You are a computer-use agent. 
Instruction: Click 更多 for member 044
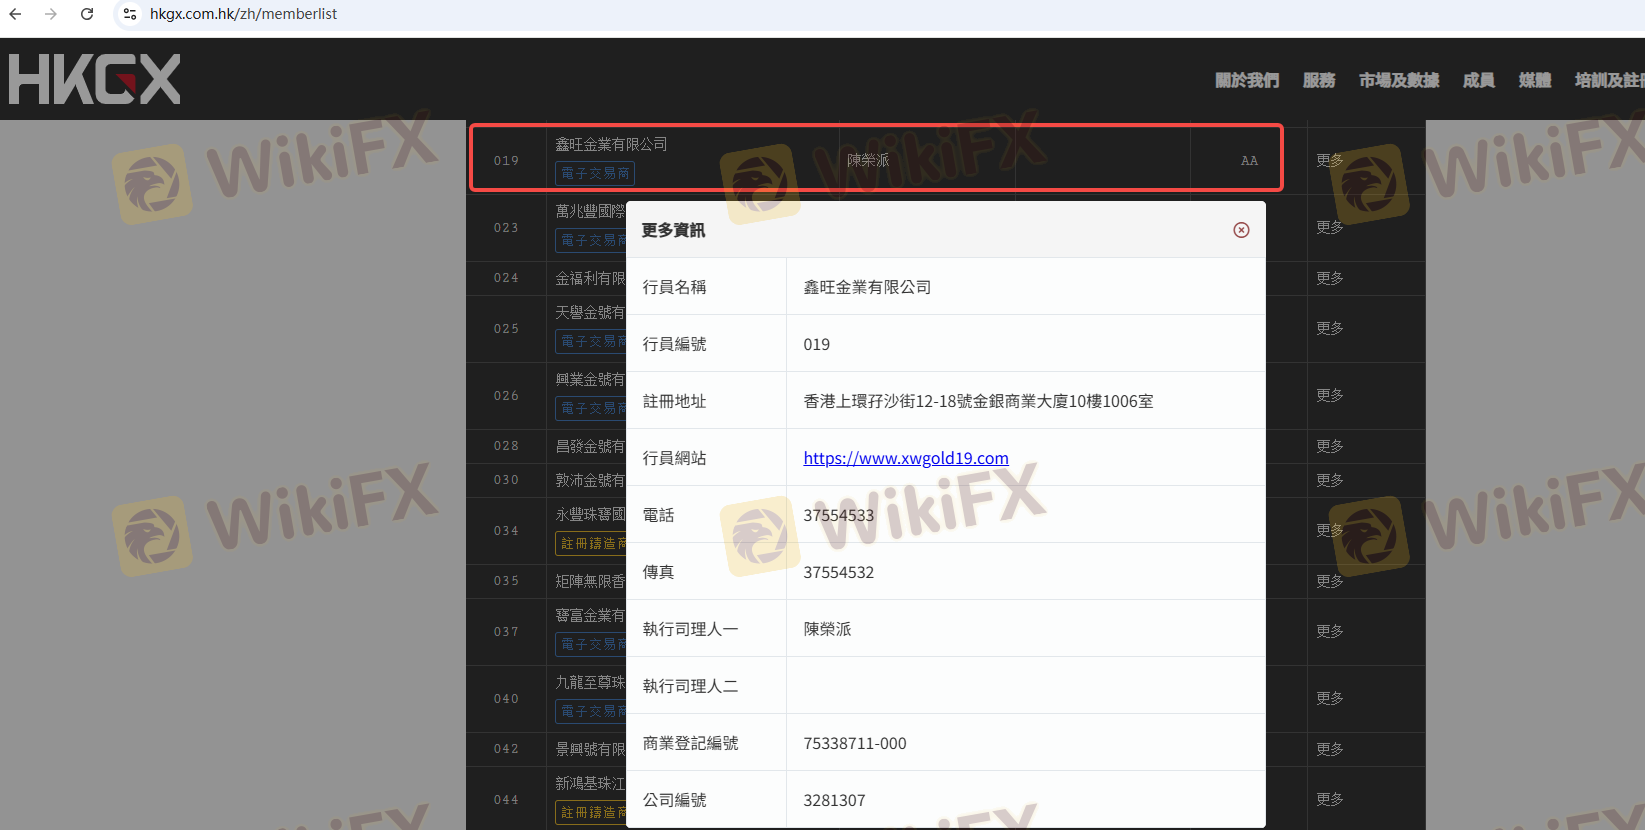[1330, 799]
